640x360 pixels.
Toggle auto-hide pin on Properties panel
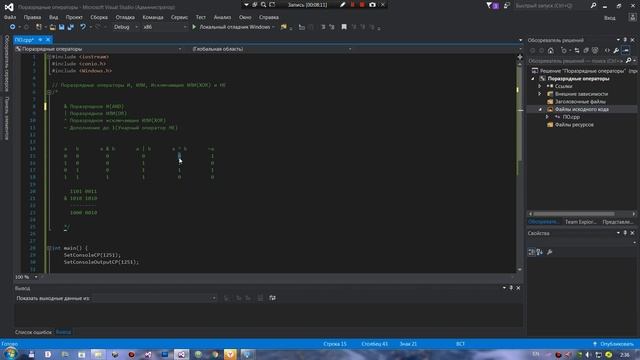625,233
